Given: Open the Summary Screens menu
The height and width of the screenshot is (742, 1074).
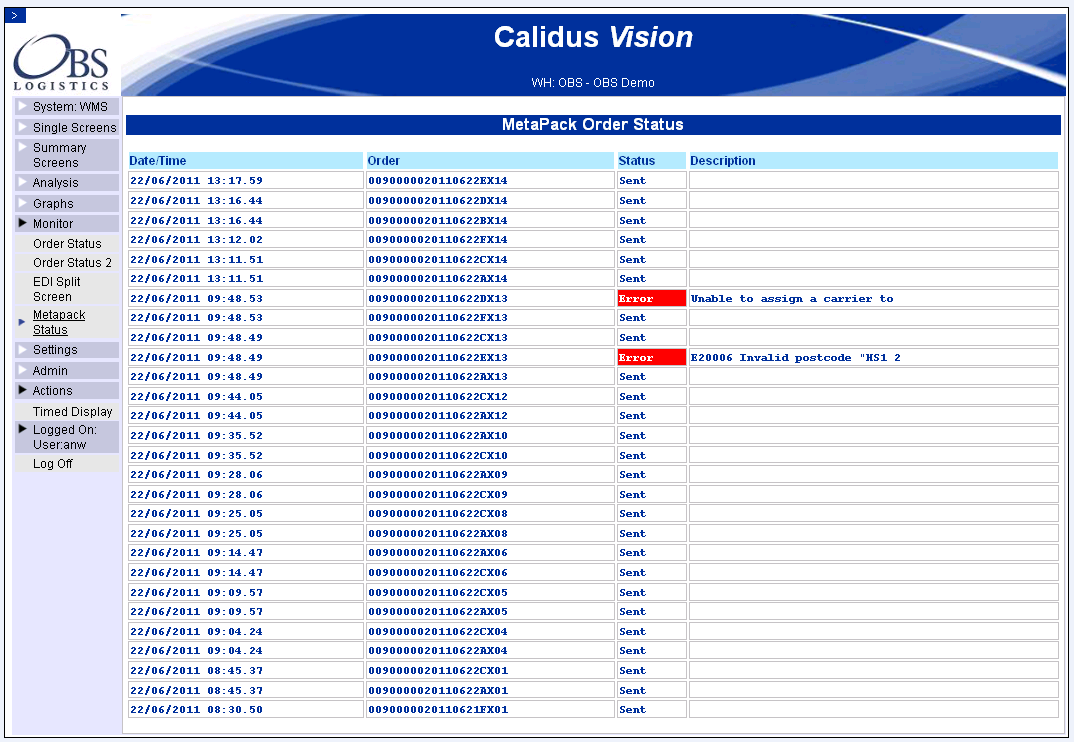Looking at the screenshot, I should 60,155.
